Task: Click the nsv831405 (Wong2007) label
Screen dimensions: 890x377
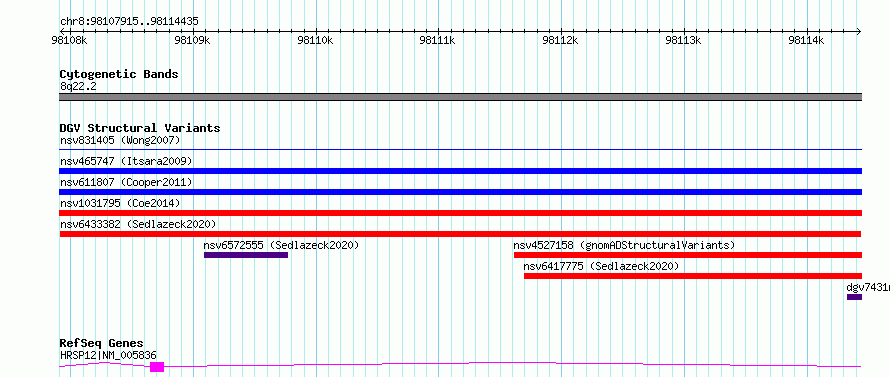Action: [120, 140]
